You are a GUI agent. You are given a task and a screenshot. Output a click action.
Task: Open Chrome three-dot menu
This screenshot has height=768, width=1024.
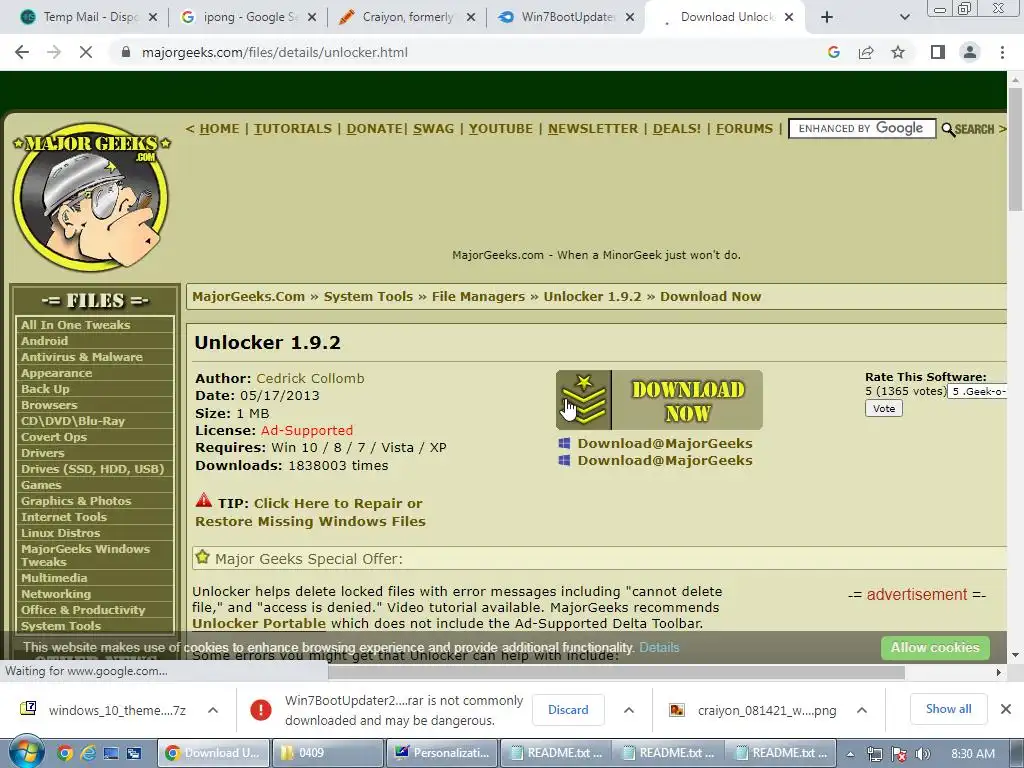[1002, 52]
